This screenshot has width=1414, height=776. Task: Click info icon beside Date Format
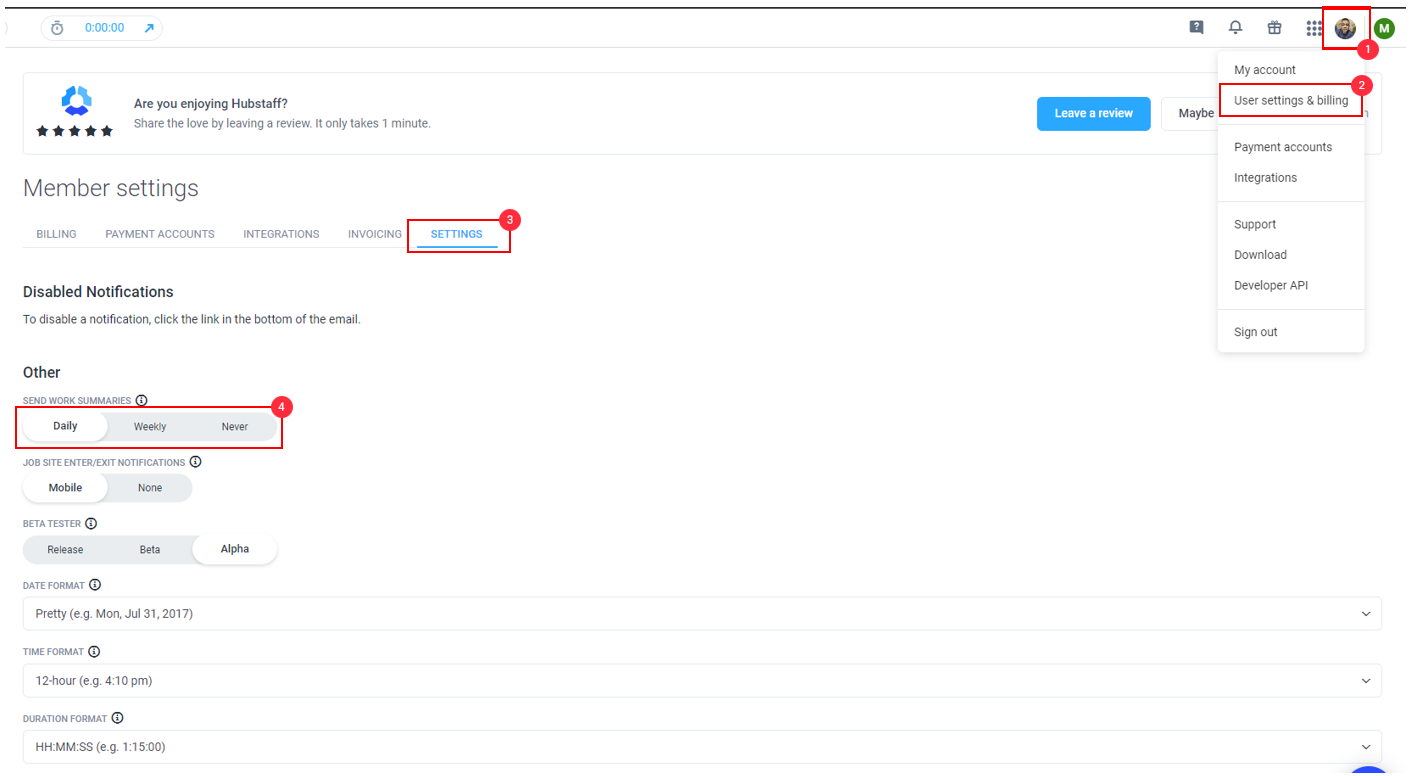[95, 584]
